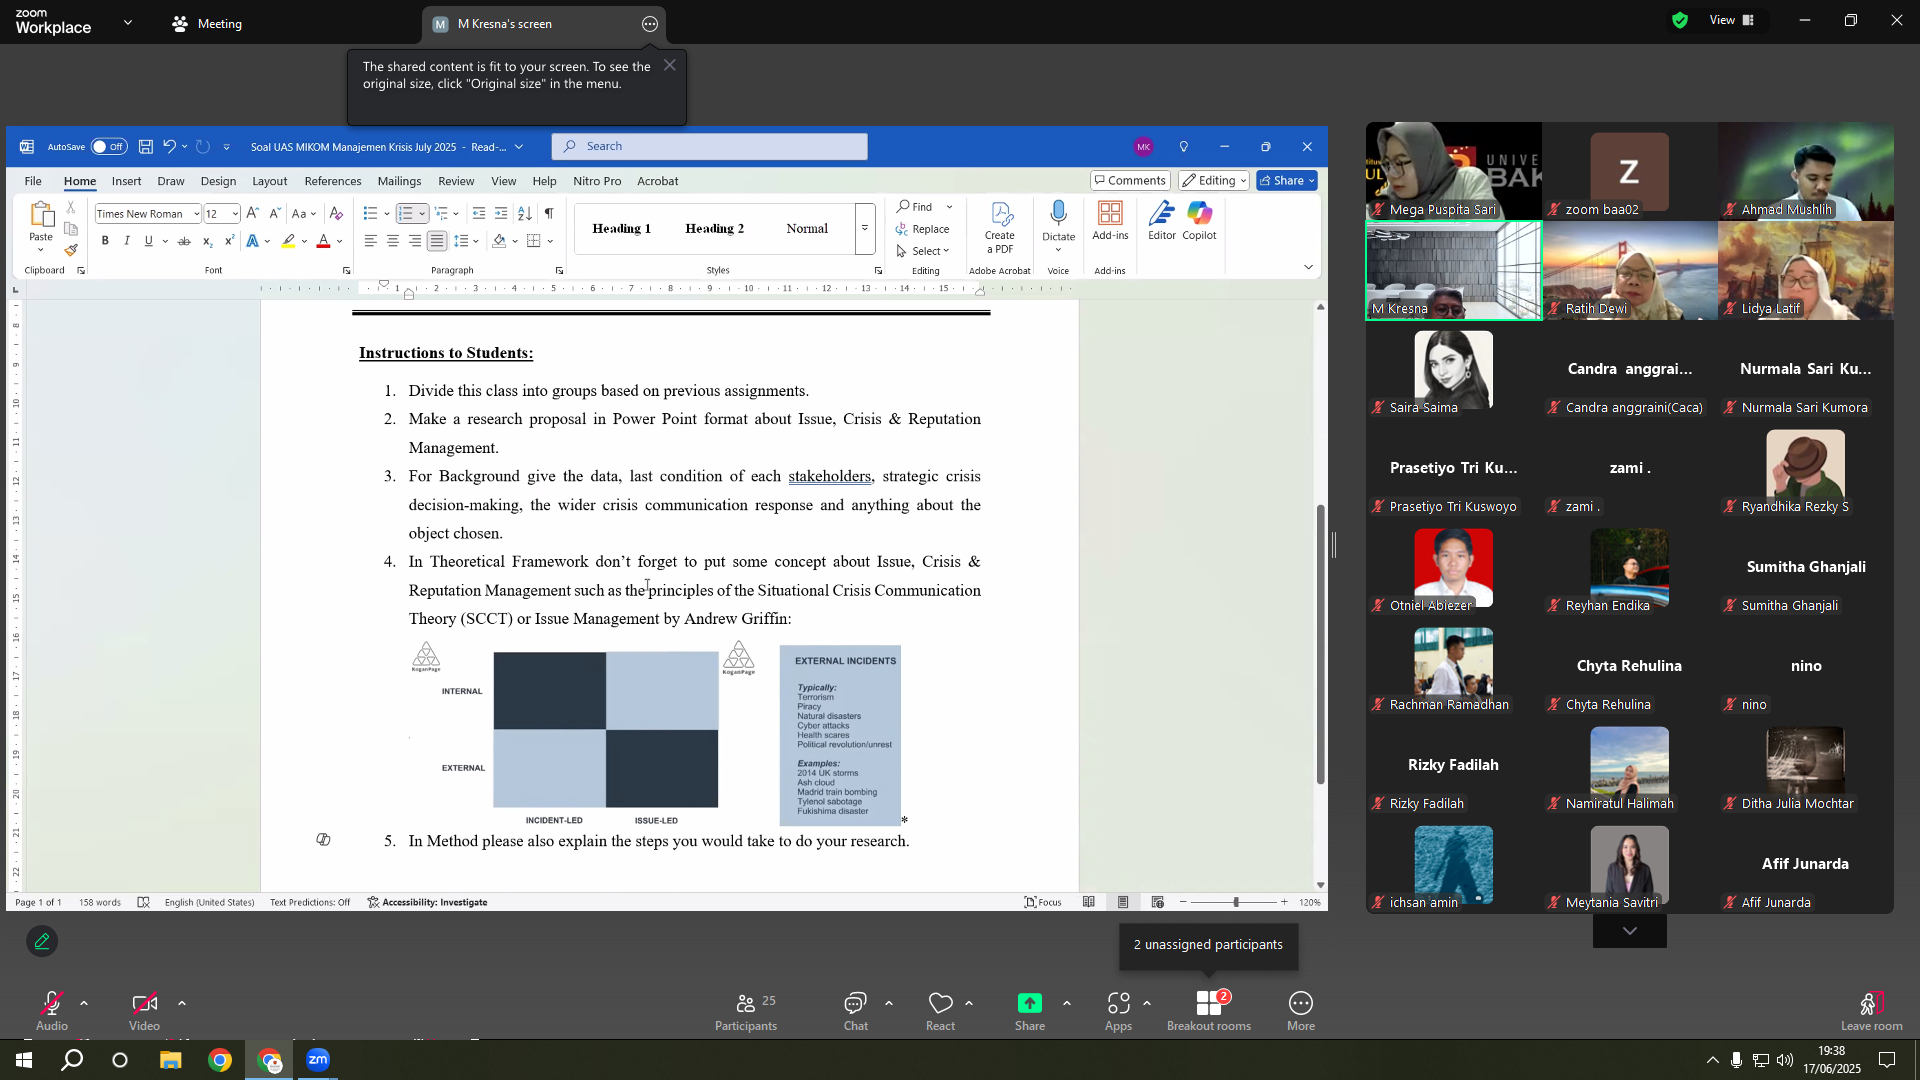Toggle Italic formatting
Image resolution: width=1920 pixels, height=1080 pixels.
pos(127,241)
